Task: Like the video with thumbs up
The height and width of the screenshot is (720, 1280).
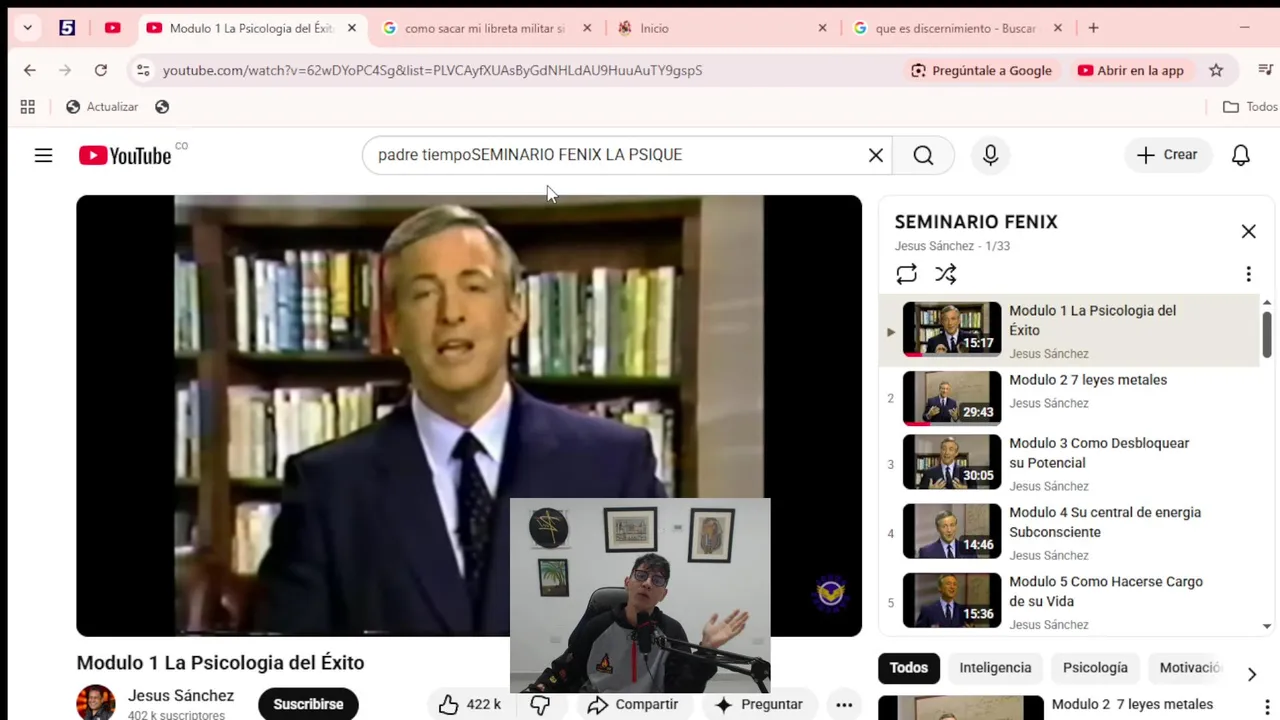Action: [x=469, y=705]
